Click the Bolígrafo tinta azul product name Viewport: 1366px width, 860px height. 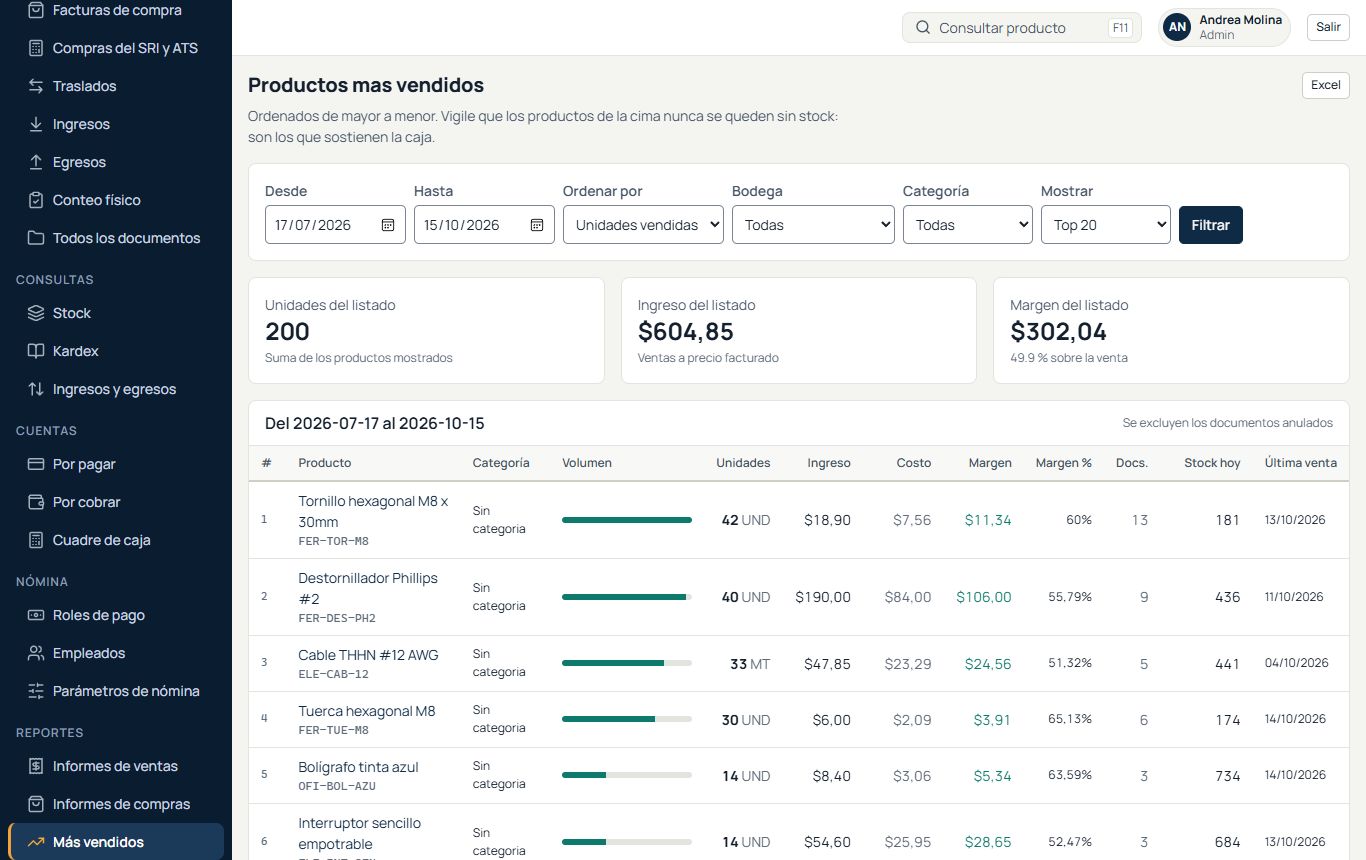point(358,767)
